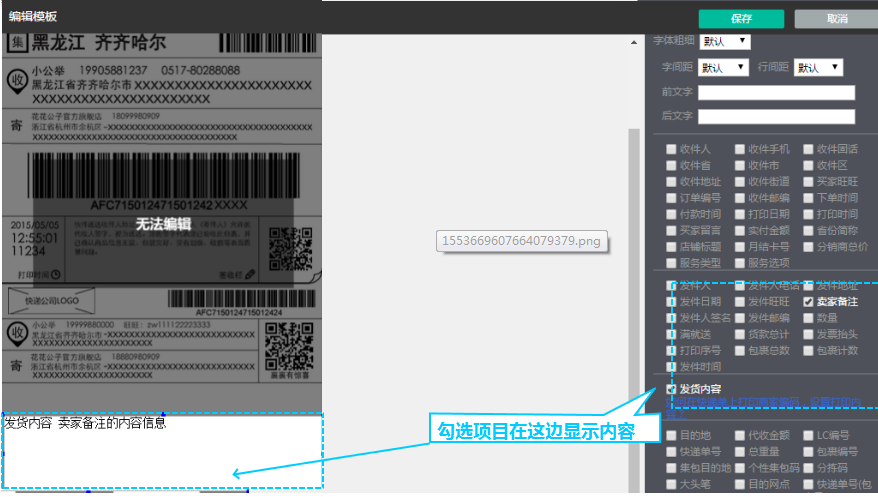Tick the 数量 checkbox
The width and height of the screenshot is (878, 497).
808,318
